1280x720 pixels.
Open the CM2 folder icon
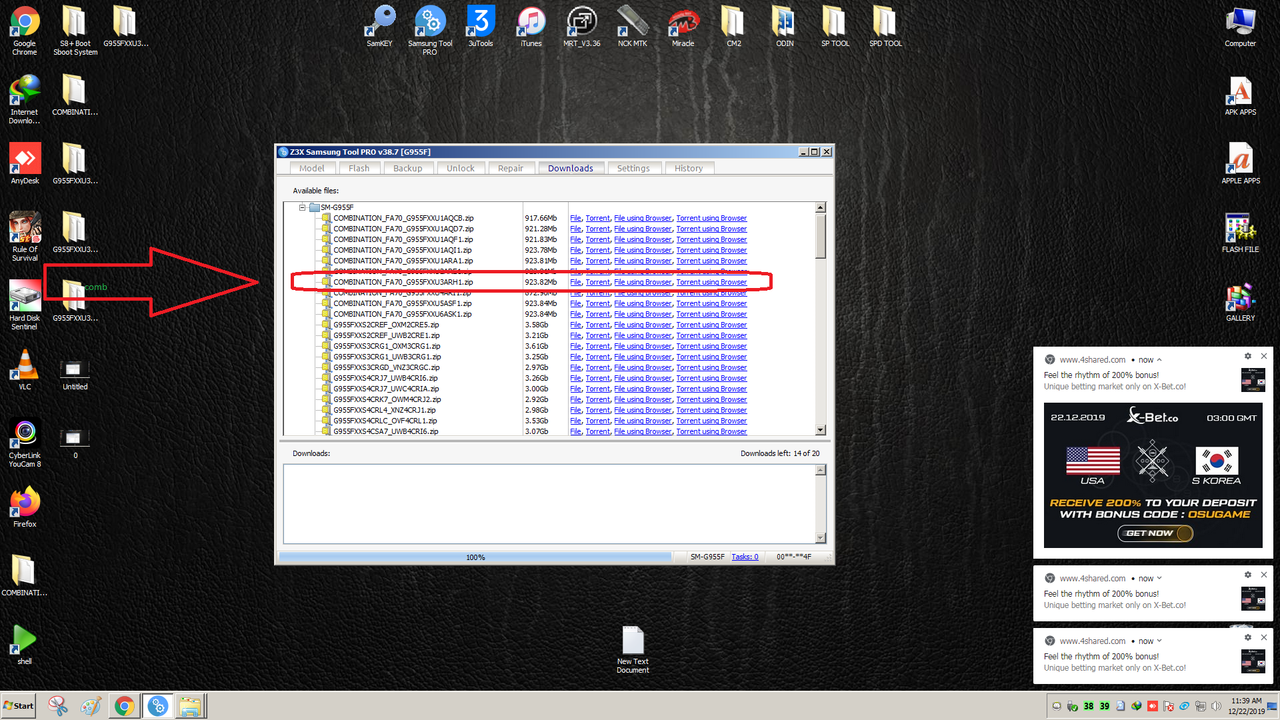(733, 27)
